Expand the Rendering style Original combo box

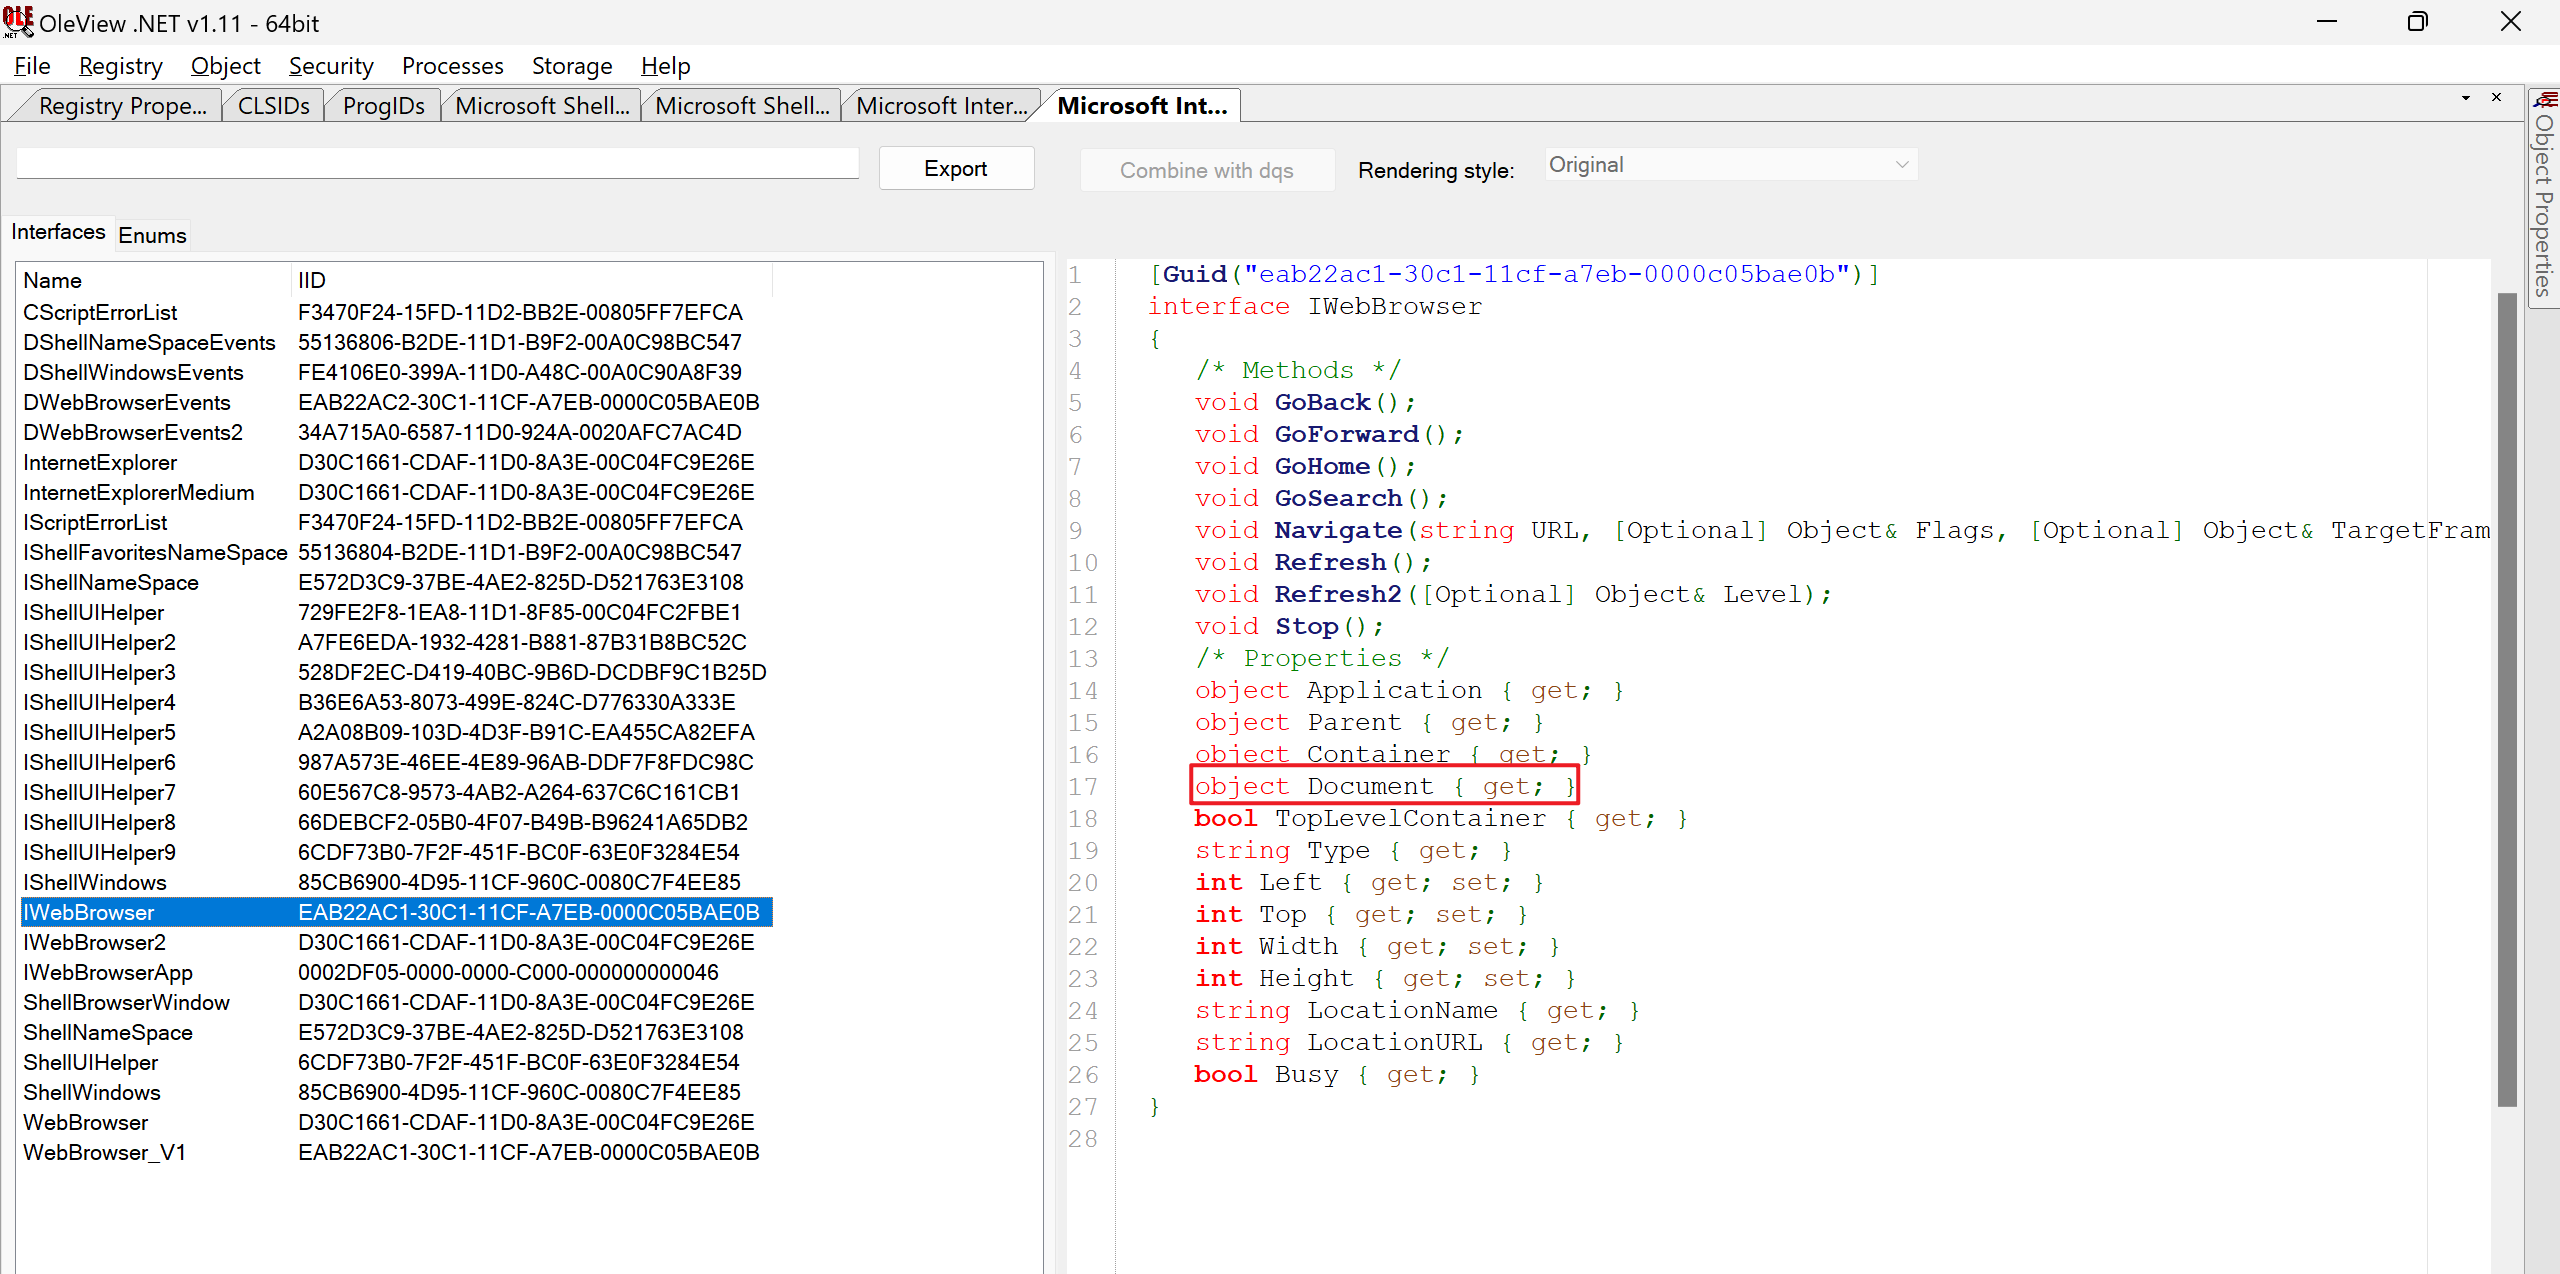point(1730,165)
